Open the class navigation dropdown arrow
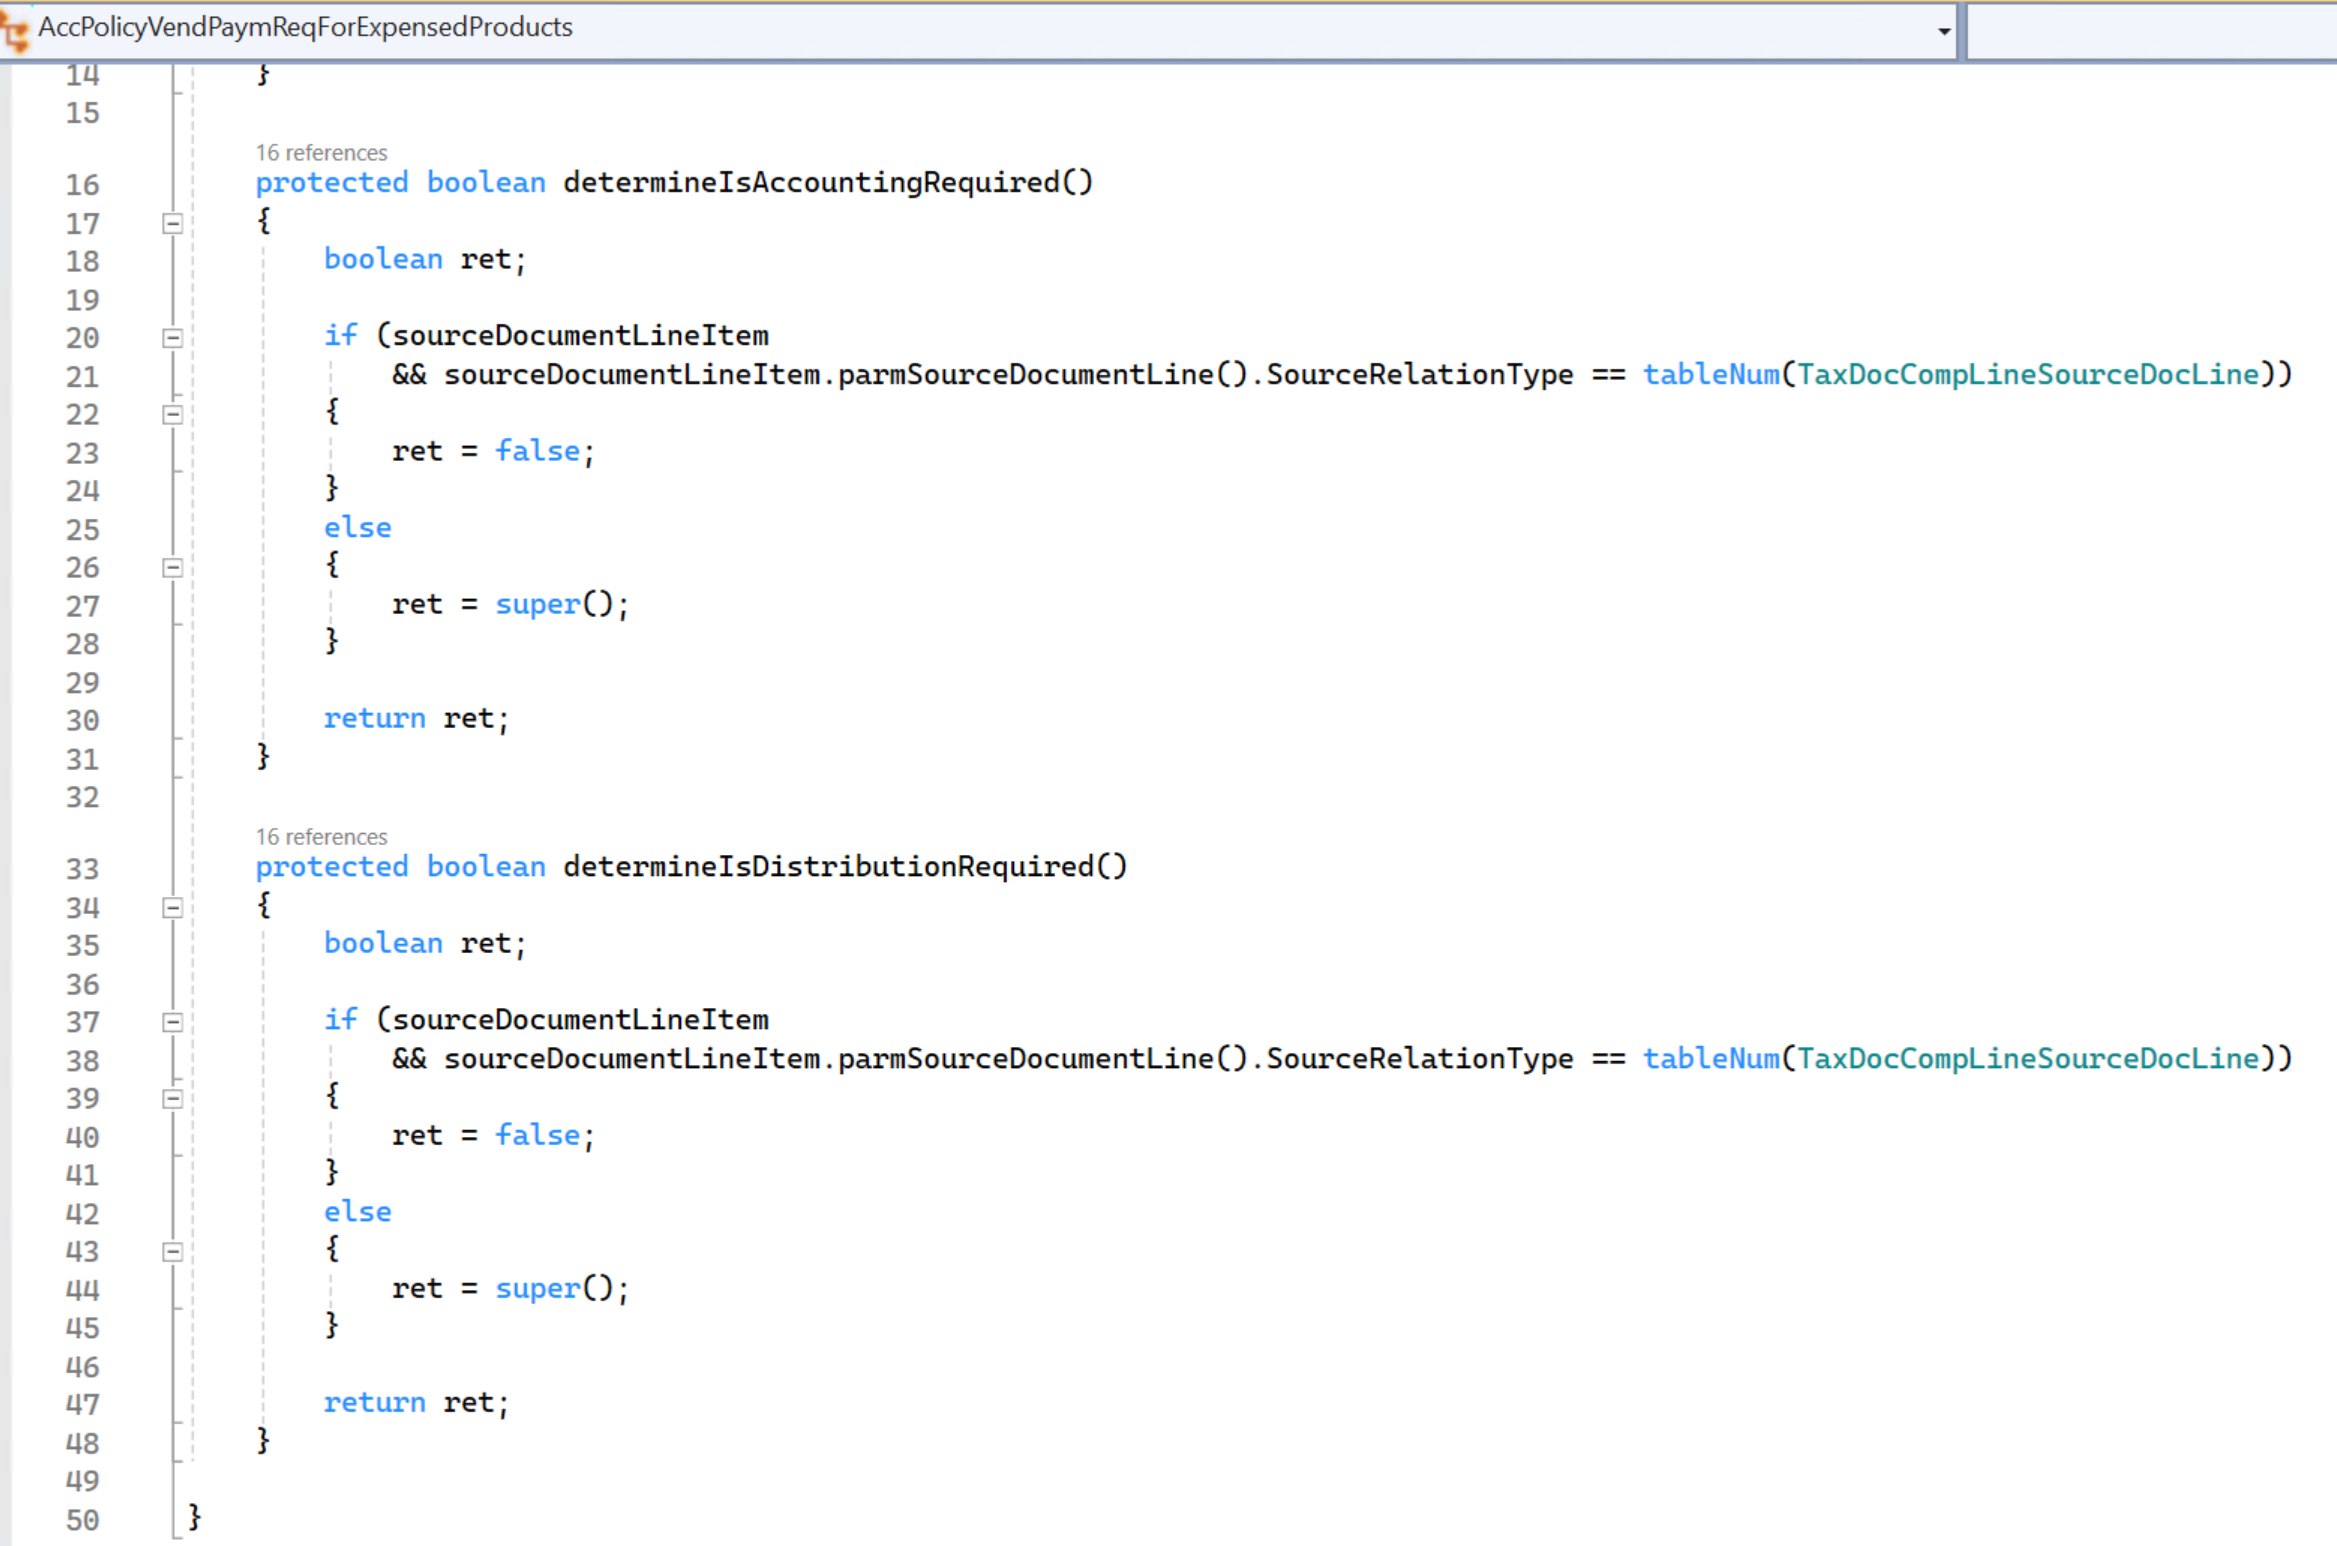Image resolution: width=2337 pixels, height=1546 pixels. click(1943, 31)
